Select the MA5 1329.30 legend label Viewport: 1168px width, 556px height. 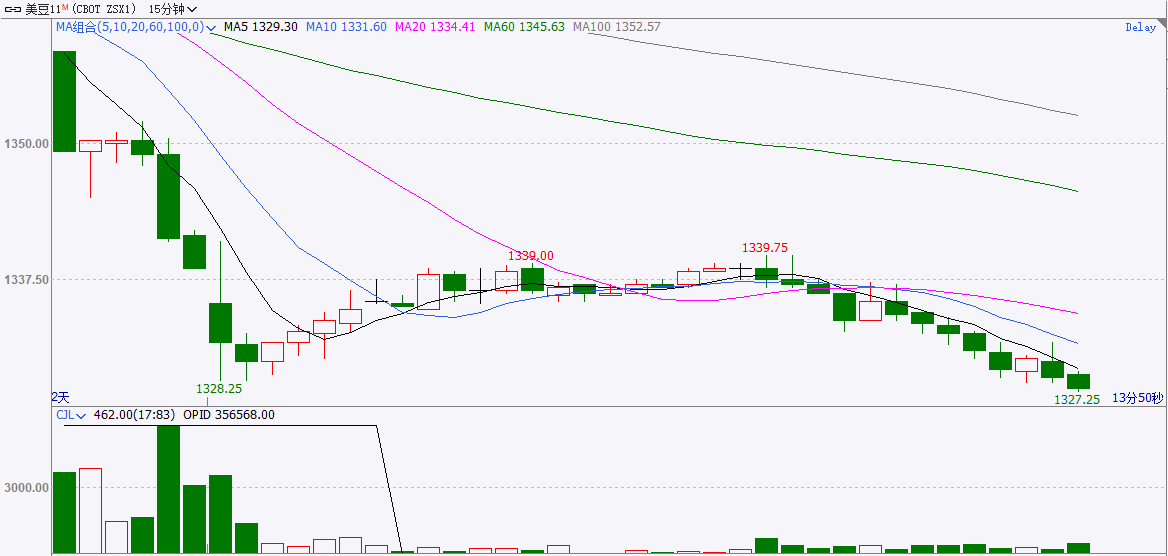click(260, 27)
